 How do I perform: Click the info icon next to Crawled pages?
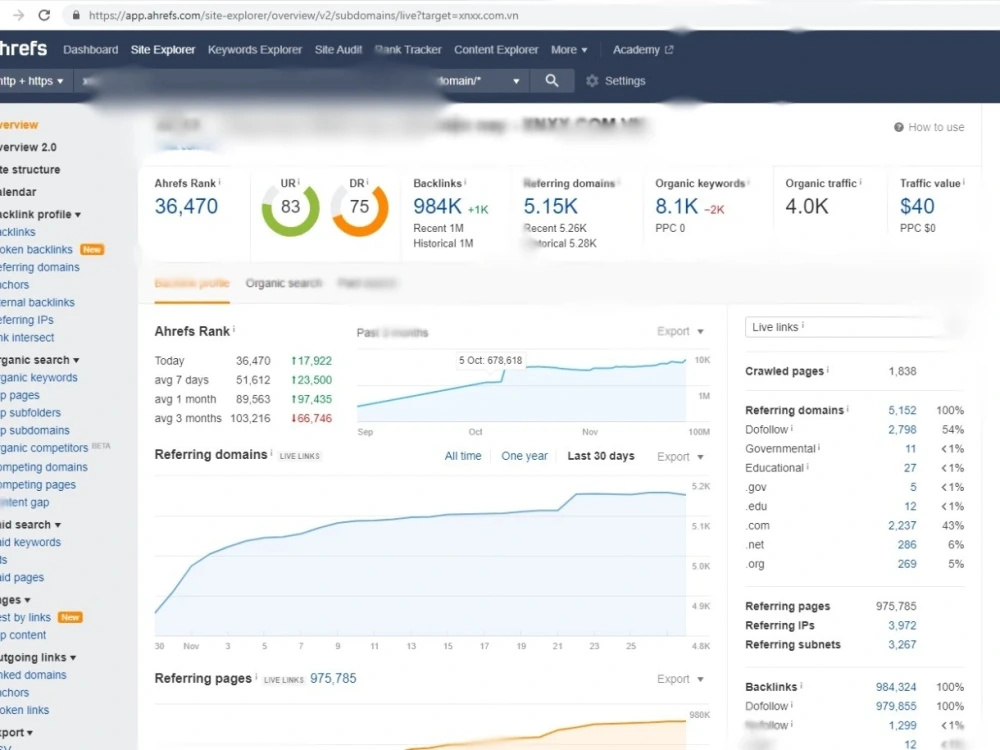point(828,369)
